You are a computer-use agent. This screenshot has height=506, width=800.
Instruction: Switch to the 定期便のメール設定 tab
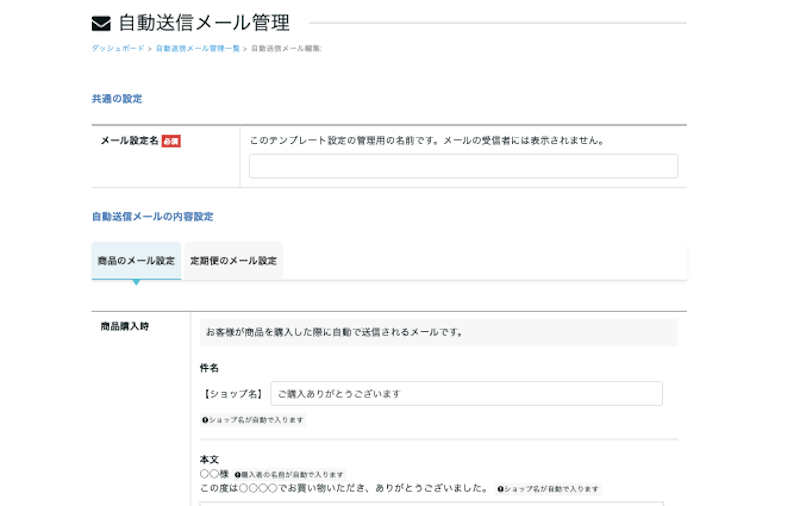click(233, 261)
